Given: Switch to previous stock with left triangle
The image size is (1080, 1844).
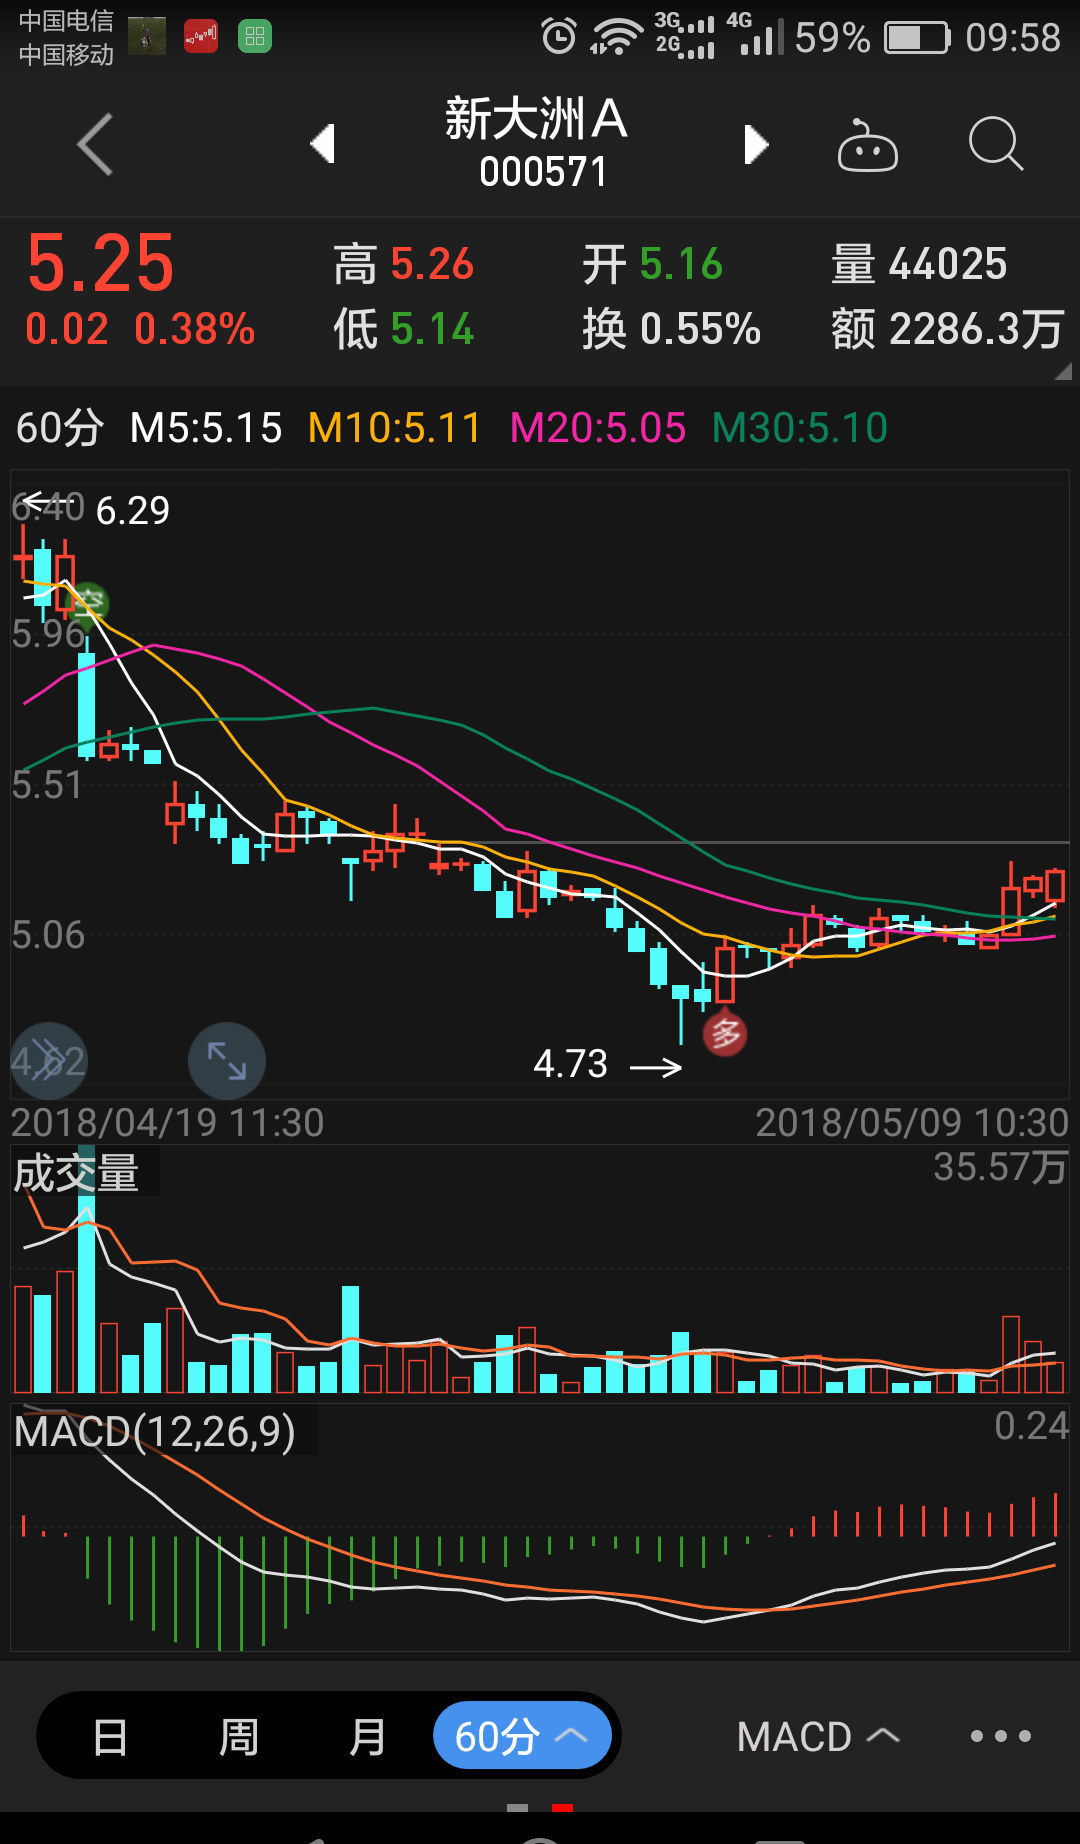Looking at the screenshot, I should [x=322, y=144].
